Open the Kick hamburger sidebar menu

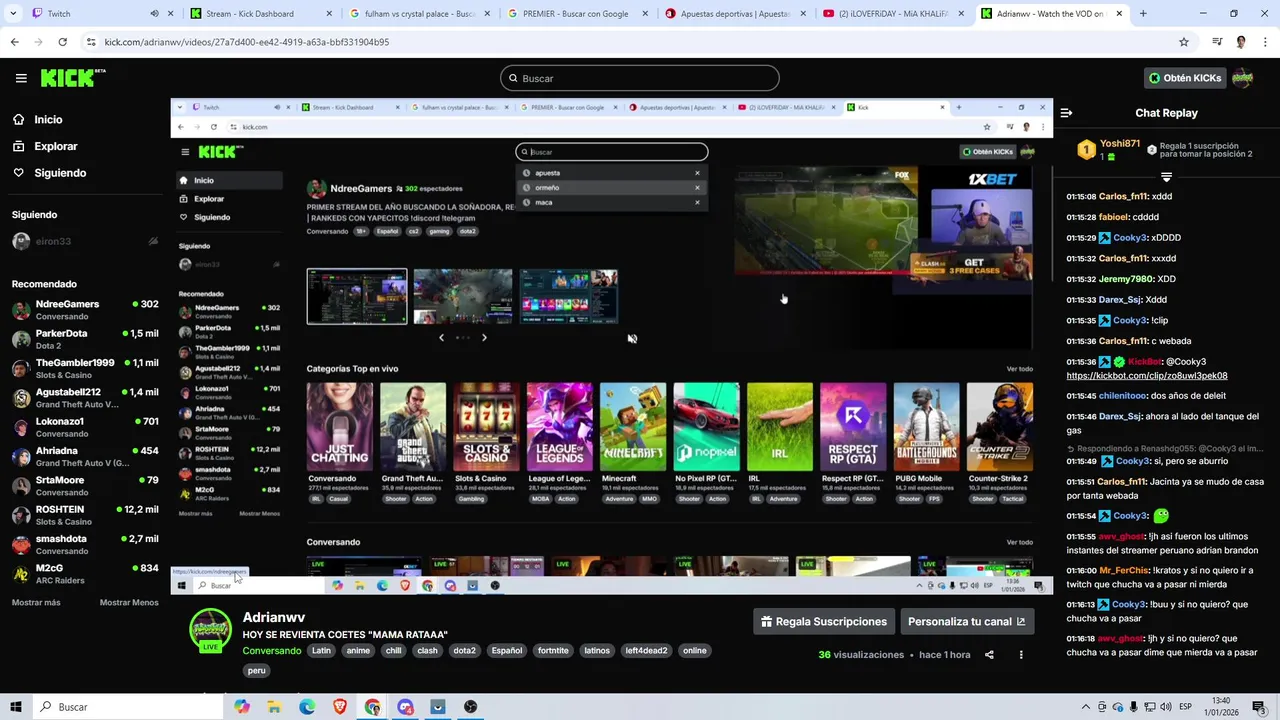tap(21, 78)
